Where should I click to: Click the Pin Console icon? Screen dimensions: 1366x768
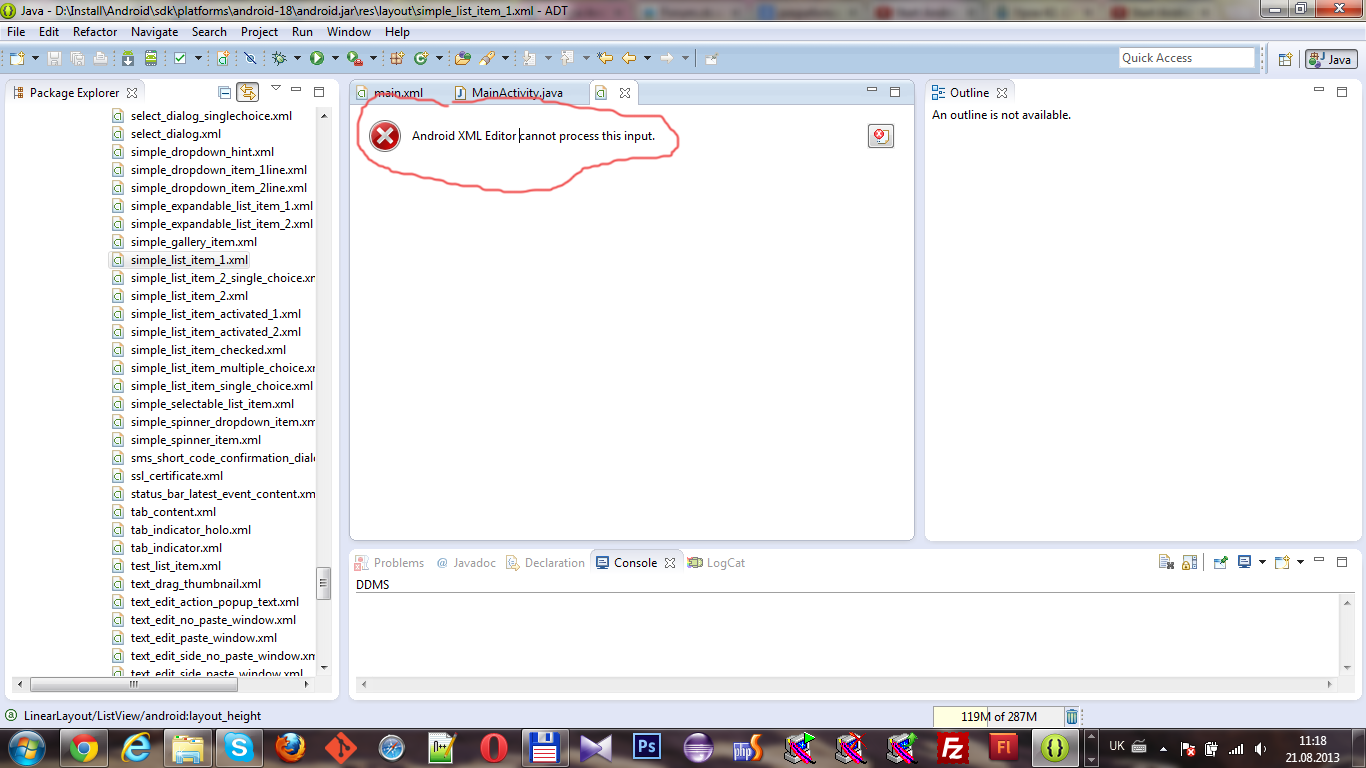coord(1220,562)
